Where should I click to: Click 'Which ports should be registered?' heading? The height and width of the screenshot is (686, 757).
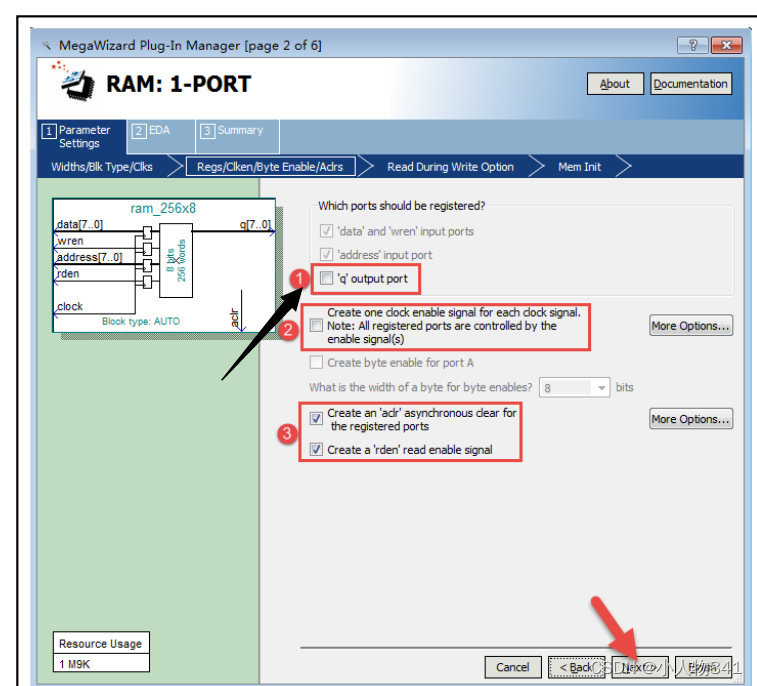pos(401,206)
